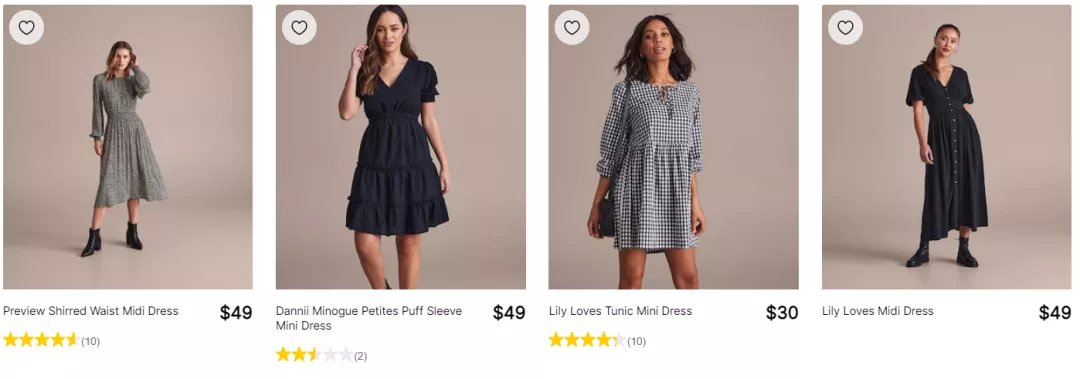View the gingham tunic mini dress image
This screenshot has height=379, width=1080.
coord(674,147)
